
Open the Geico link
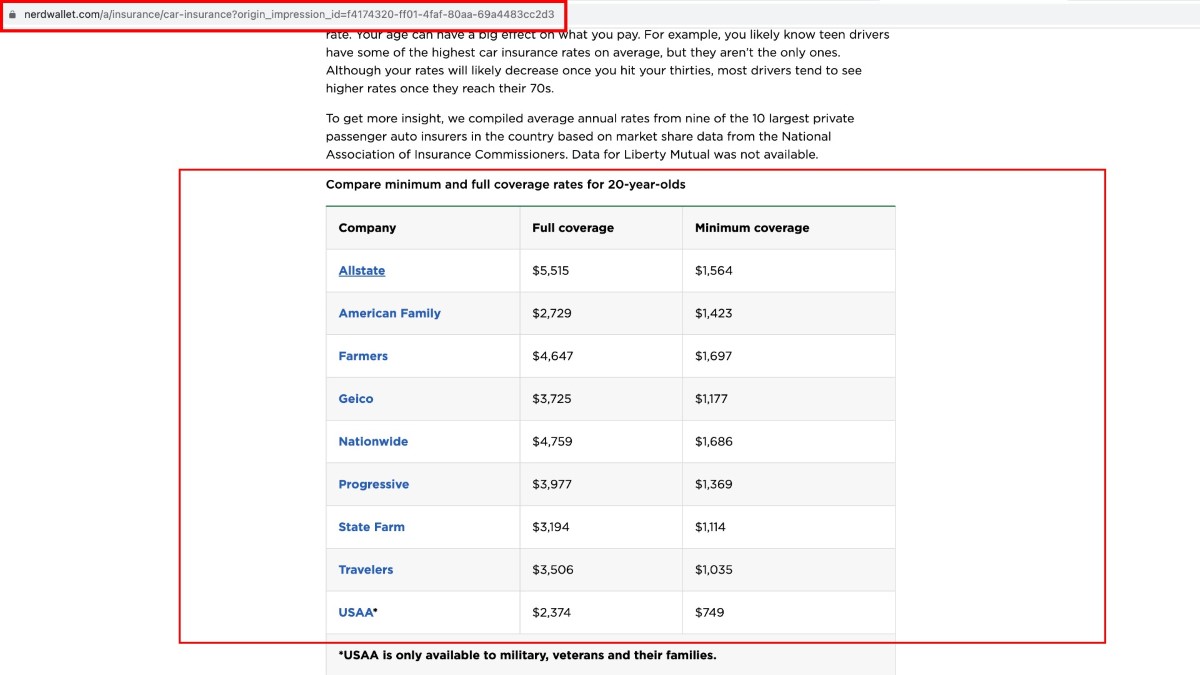pyautogui.click(x=356, y=399)
